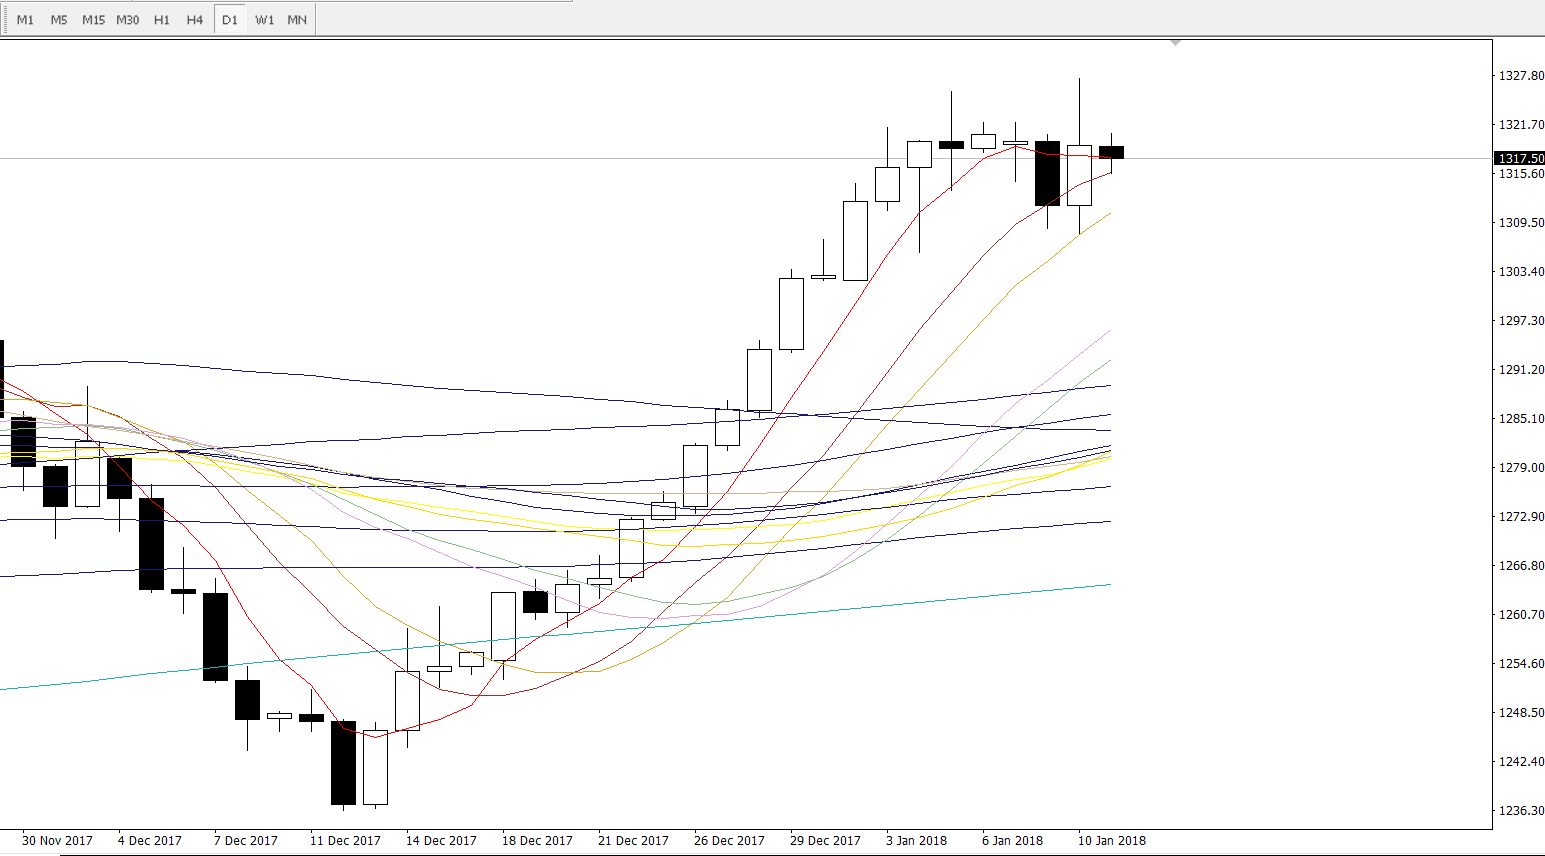Click the latest black candle at 1317.50
Screen dimensions: 1545x856
[x=1111, y=152]
